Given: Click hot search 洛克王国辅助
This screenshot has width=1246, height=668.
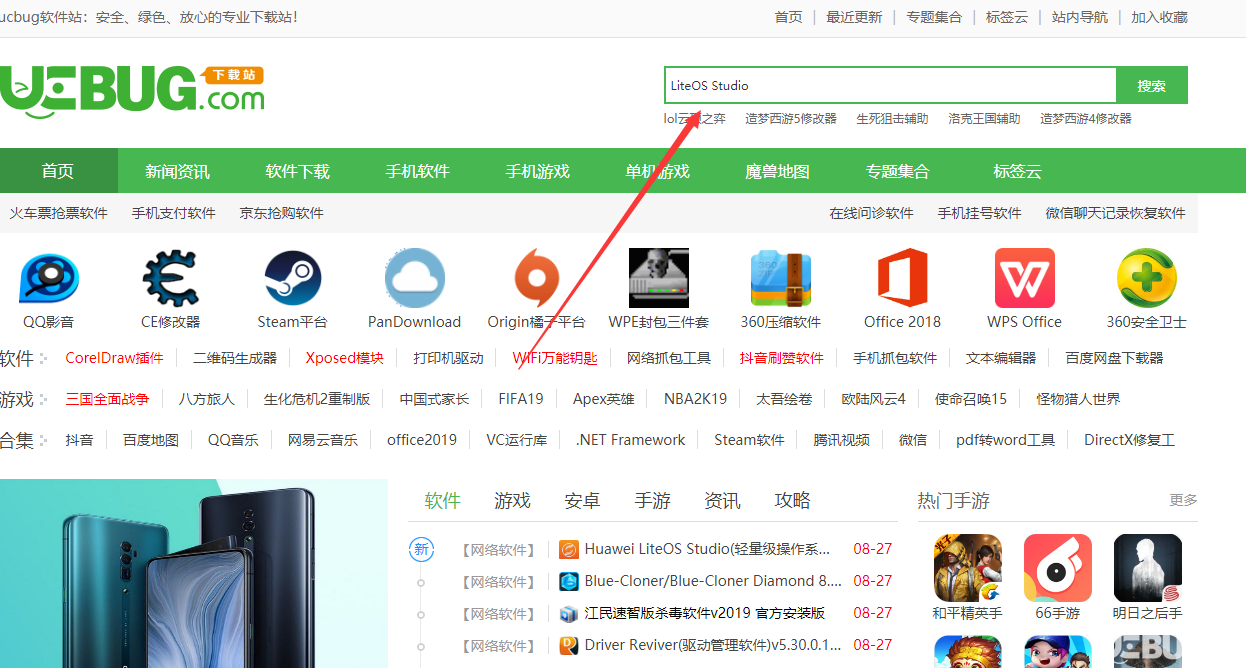Looking at the screenshot, I should coord(985,118).
